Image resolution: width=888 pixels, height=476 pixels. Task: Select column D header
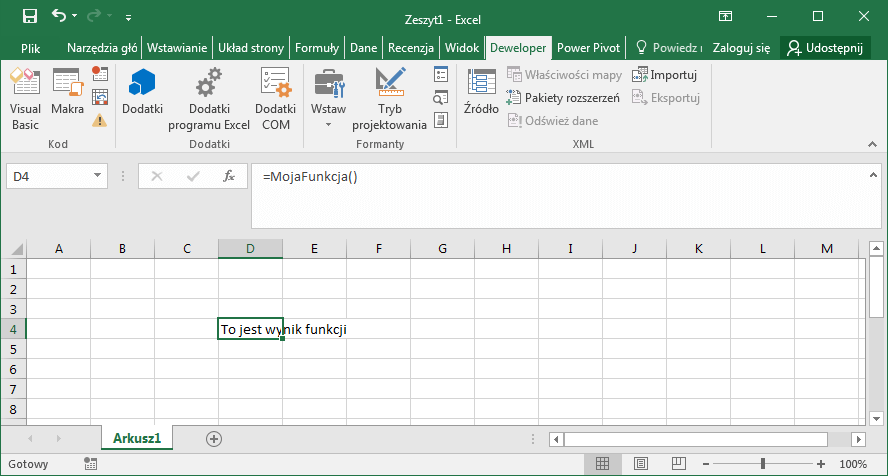(250, 248)
